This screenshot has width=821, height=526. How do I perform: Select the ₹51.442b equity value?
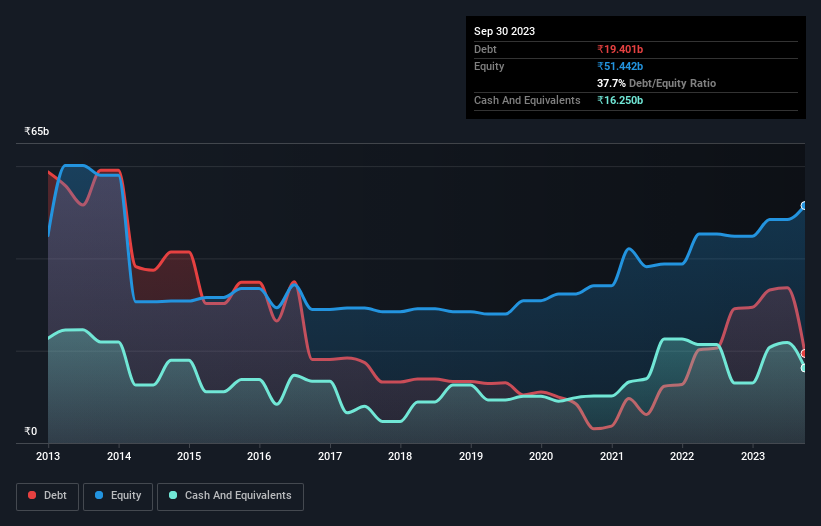pos(620,66)
